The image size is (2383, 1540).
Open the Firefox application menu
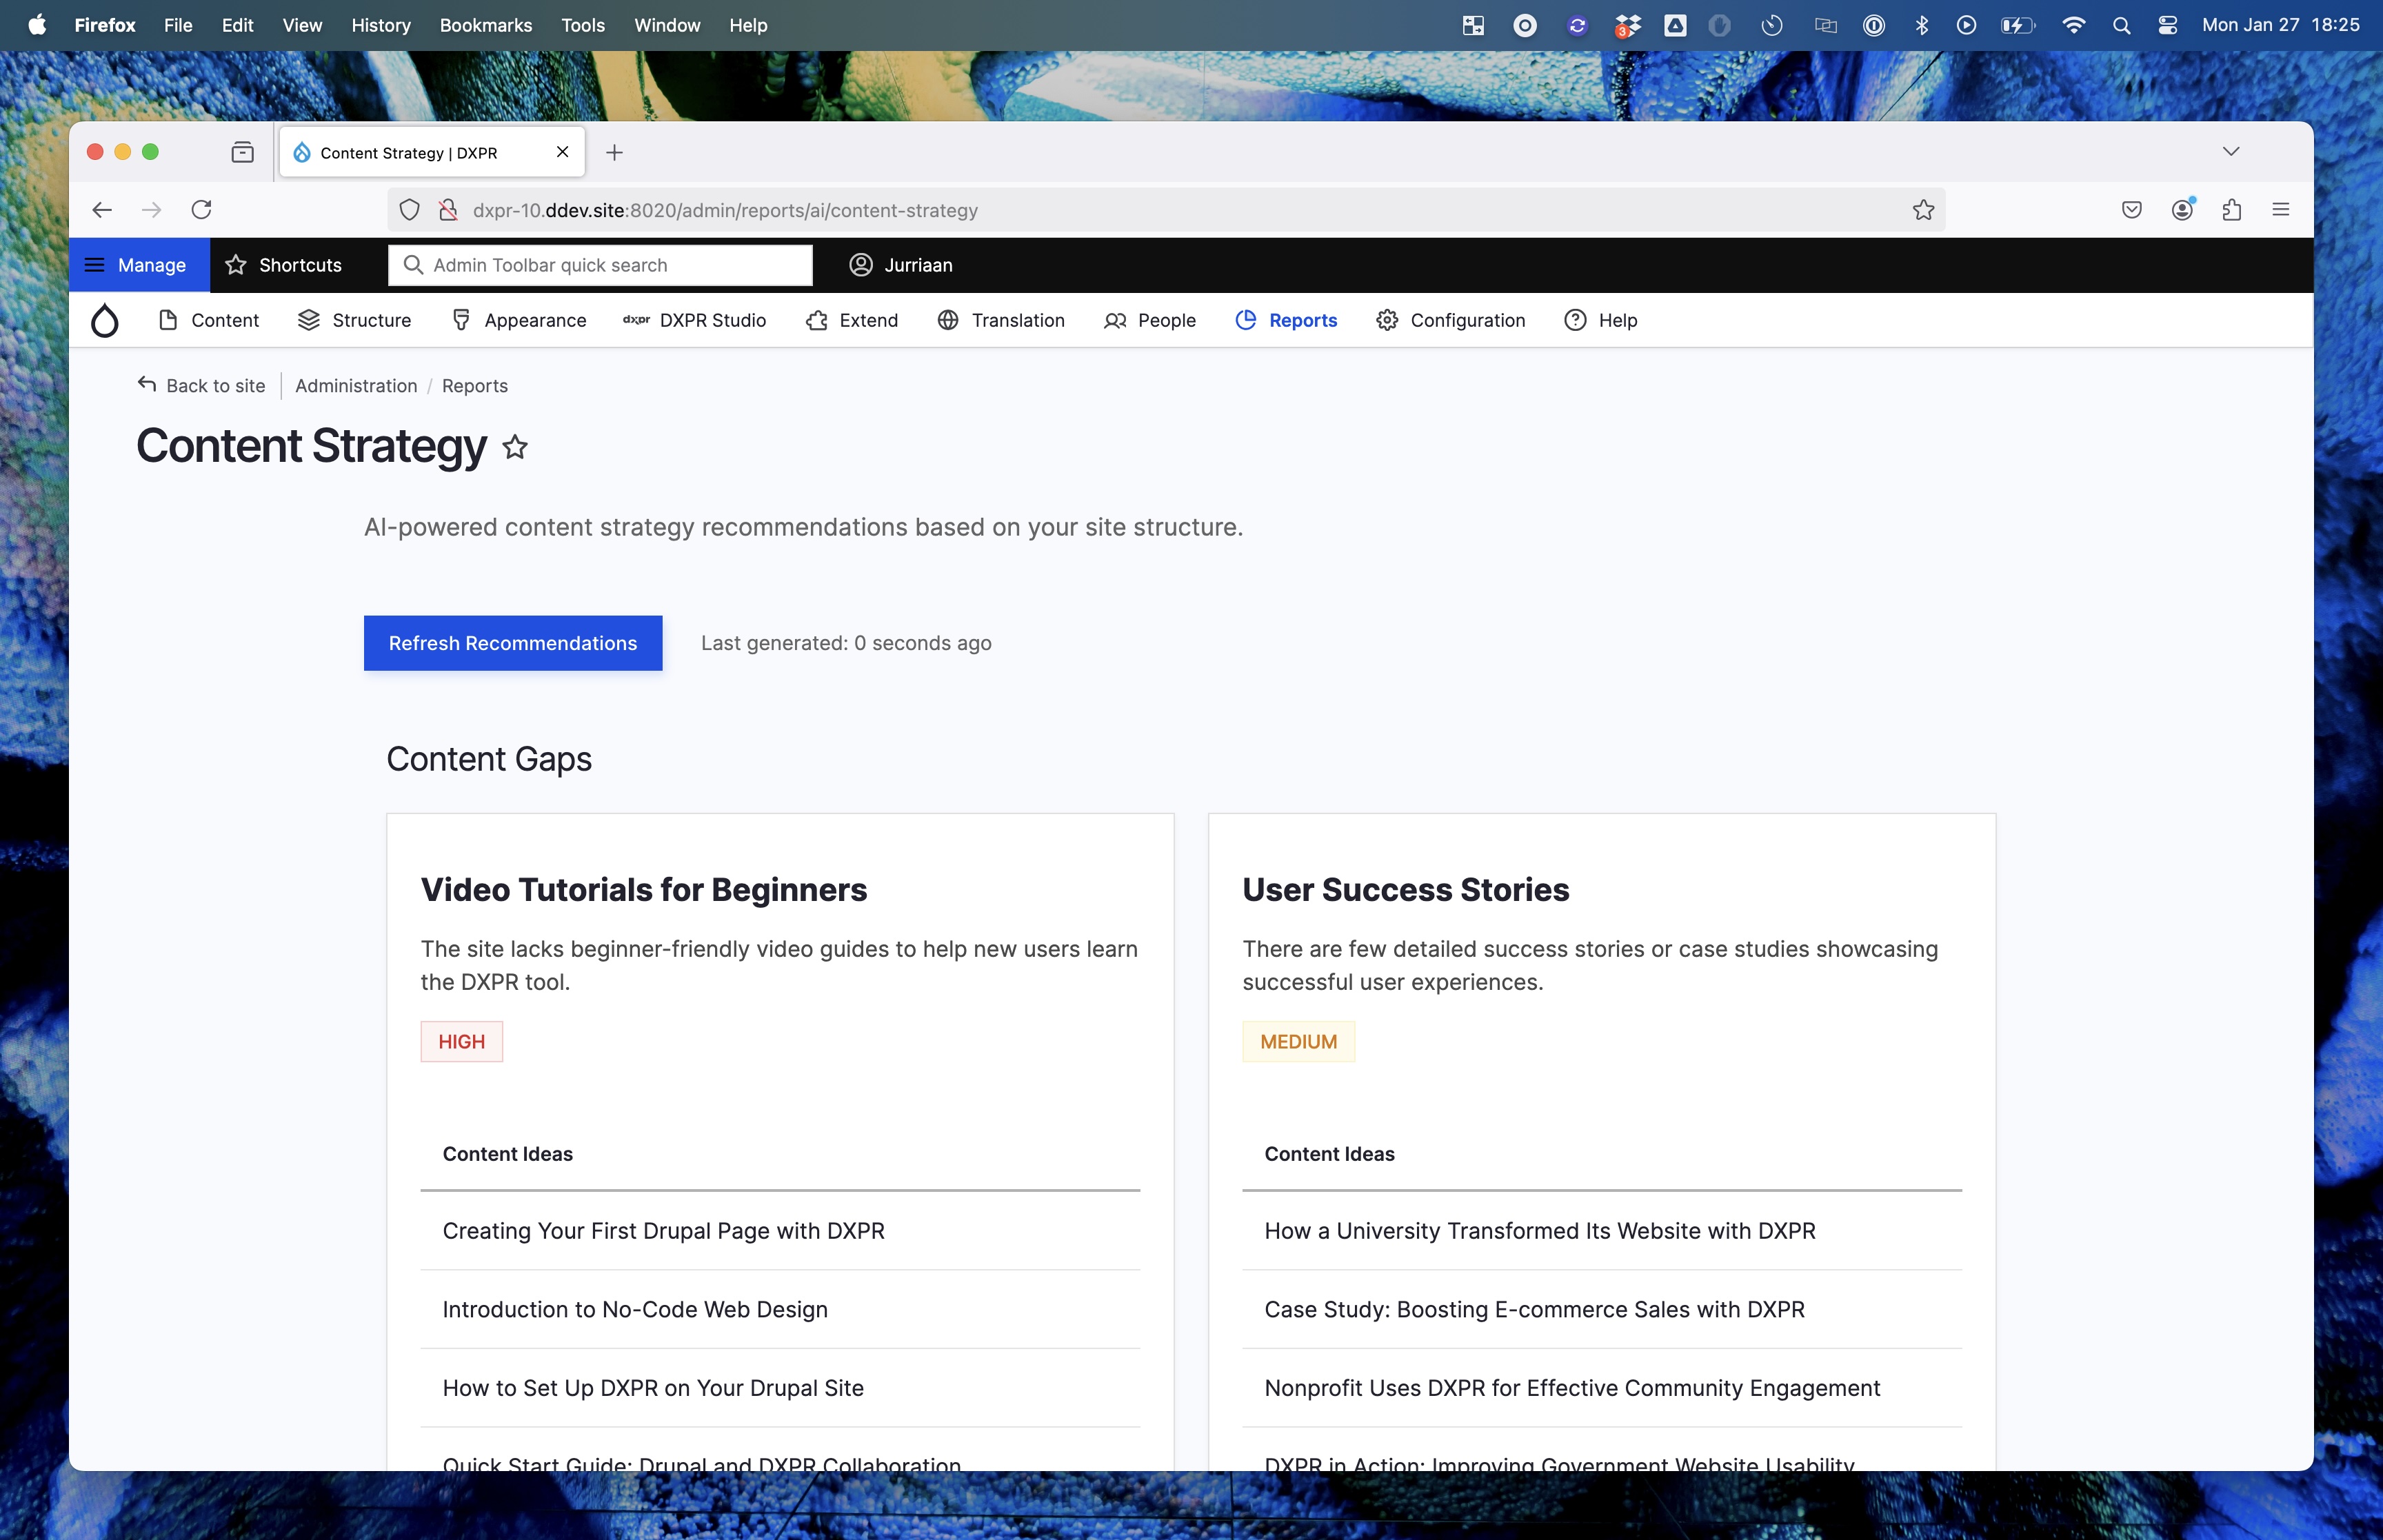tap(2281, 210)
